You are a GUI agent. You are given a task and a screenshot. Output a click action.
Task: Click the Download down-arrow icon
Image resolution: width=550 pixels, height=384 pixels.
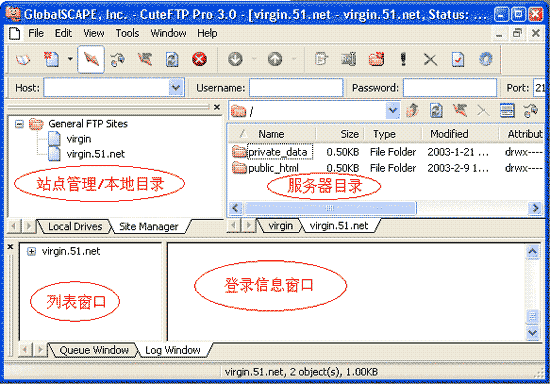coord(235,59)
